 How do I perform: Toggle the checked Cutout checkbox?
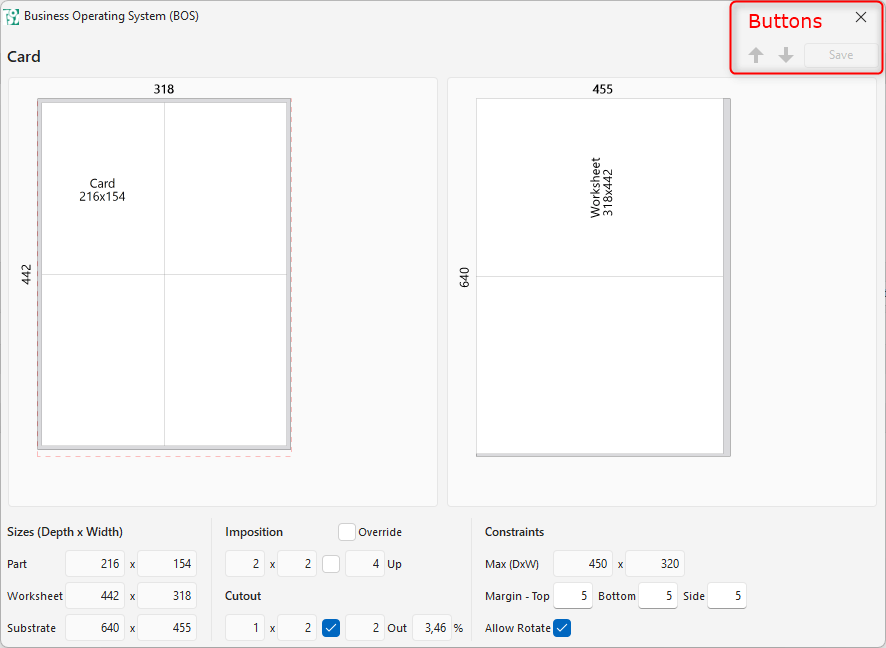pyautogui.click(x=331, y=628)
